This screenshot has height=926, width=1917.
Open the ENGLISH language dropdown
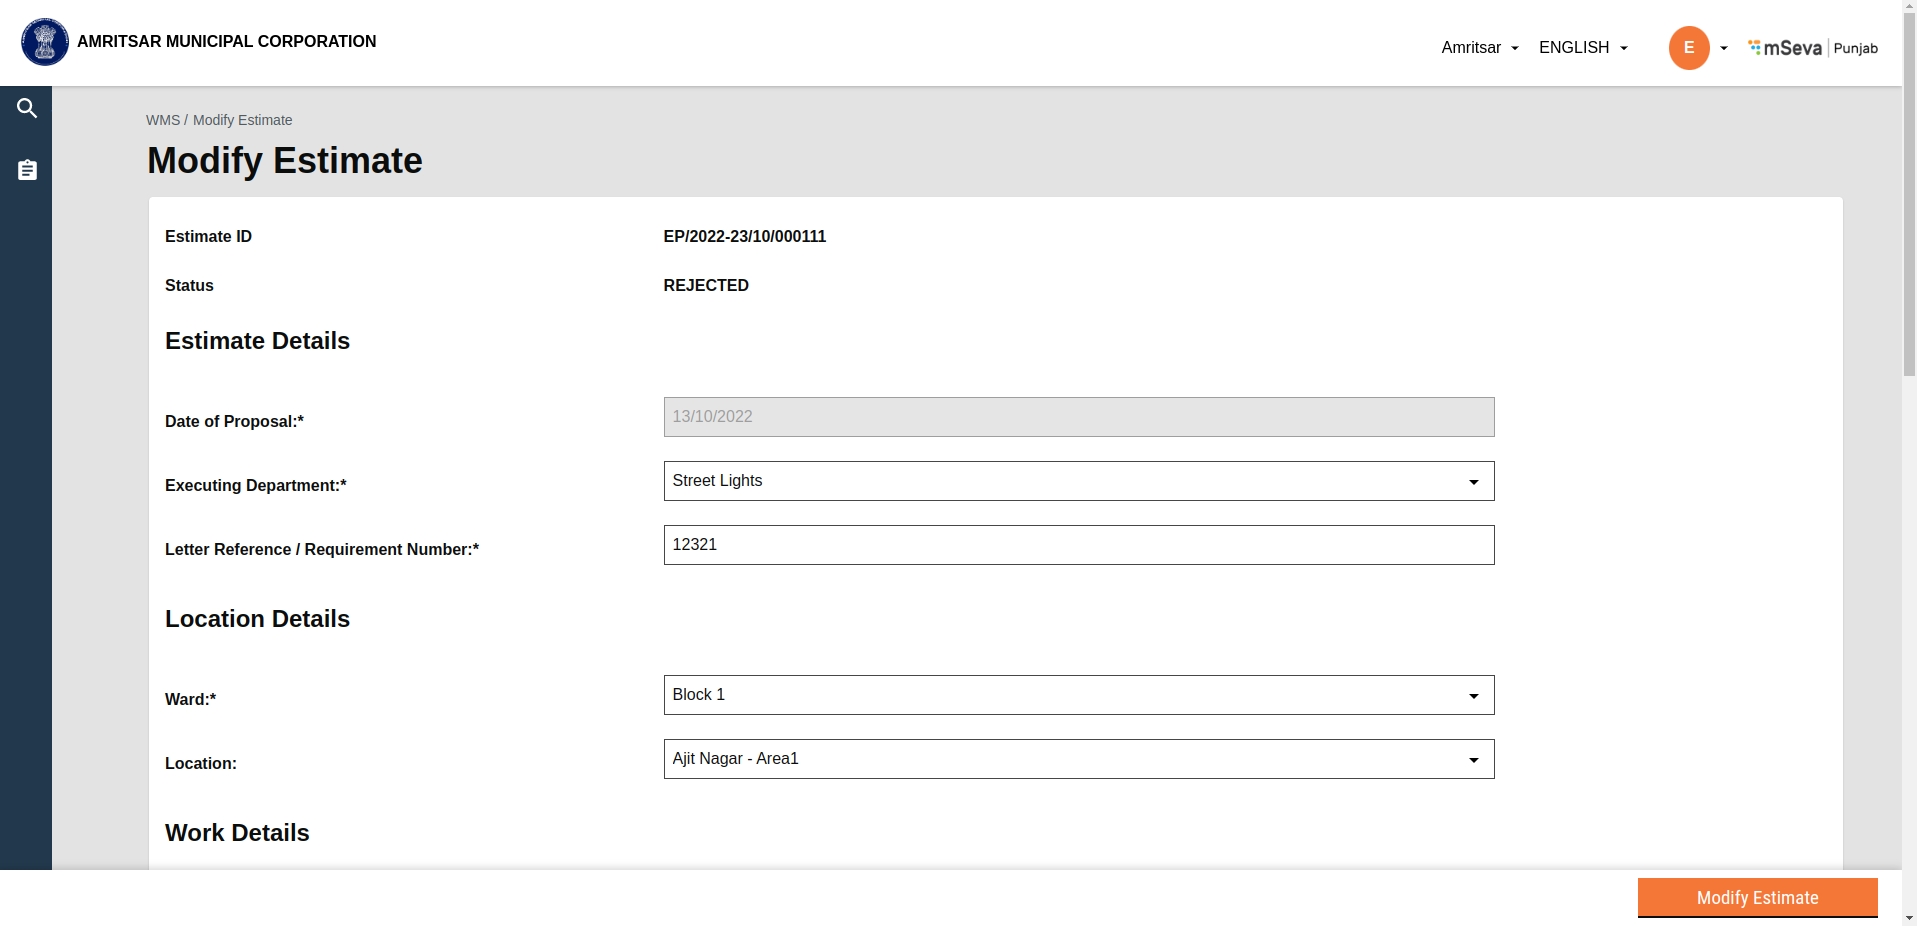pos(1582,48)
